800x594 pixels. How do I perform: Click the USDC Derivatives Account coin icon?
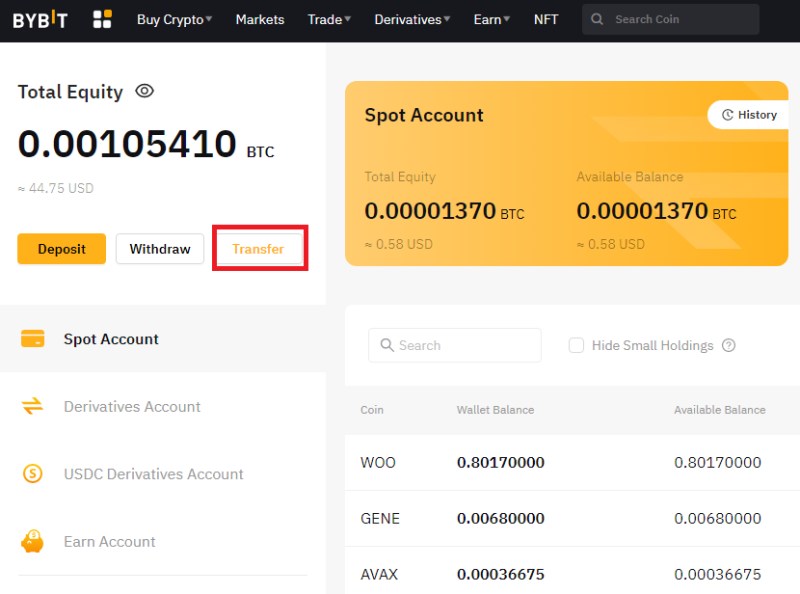[33, 474]
